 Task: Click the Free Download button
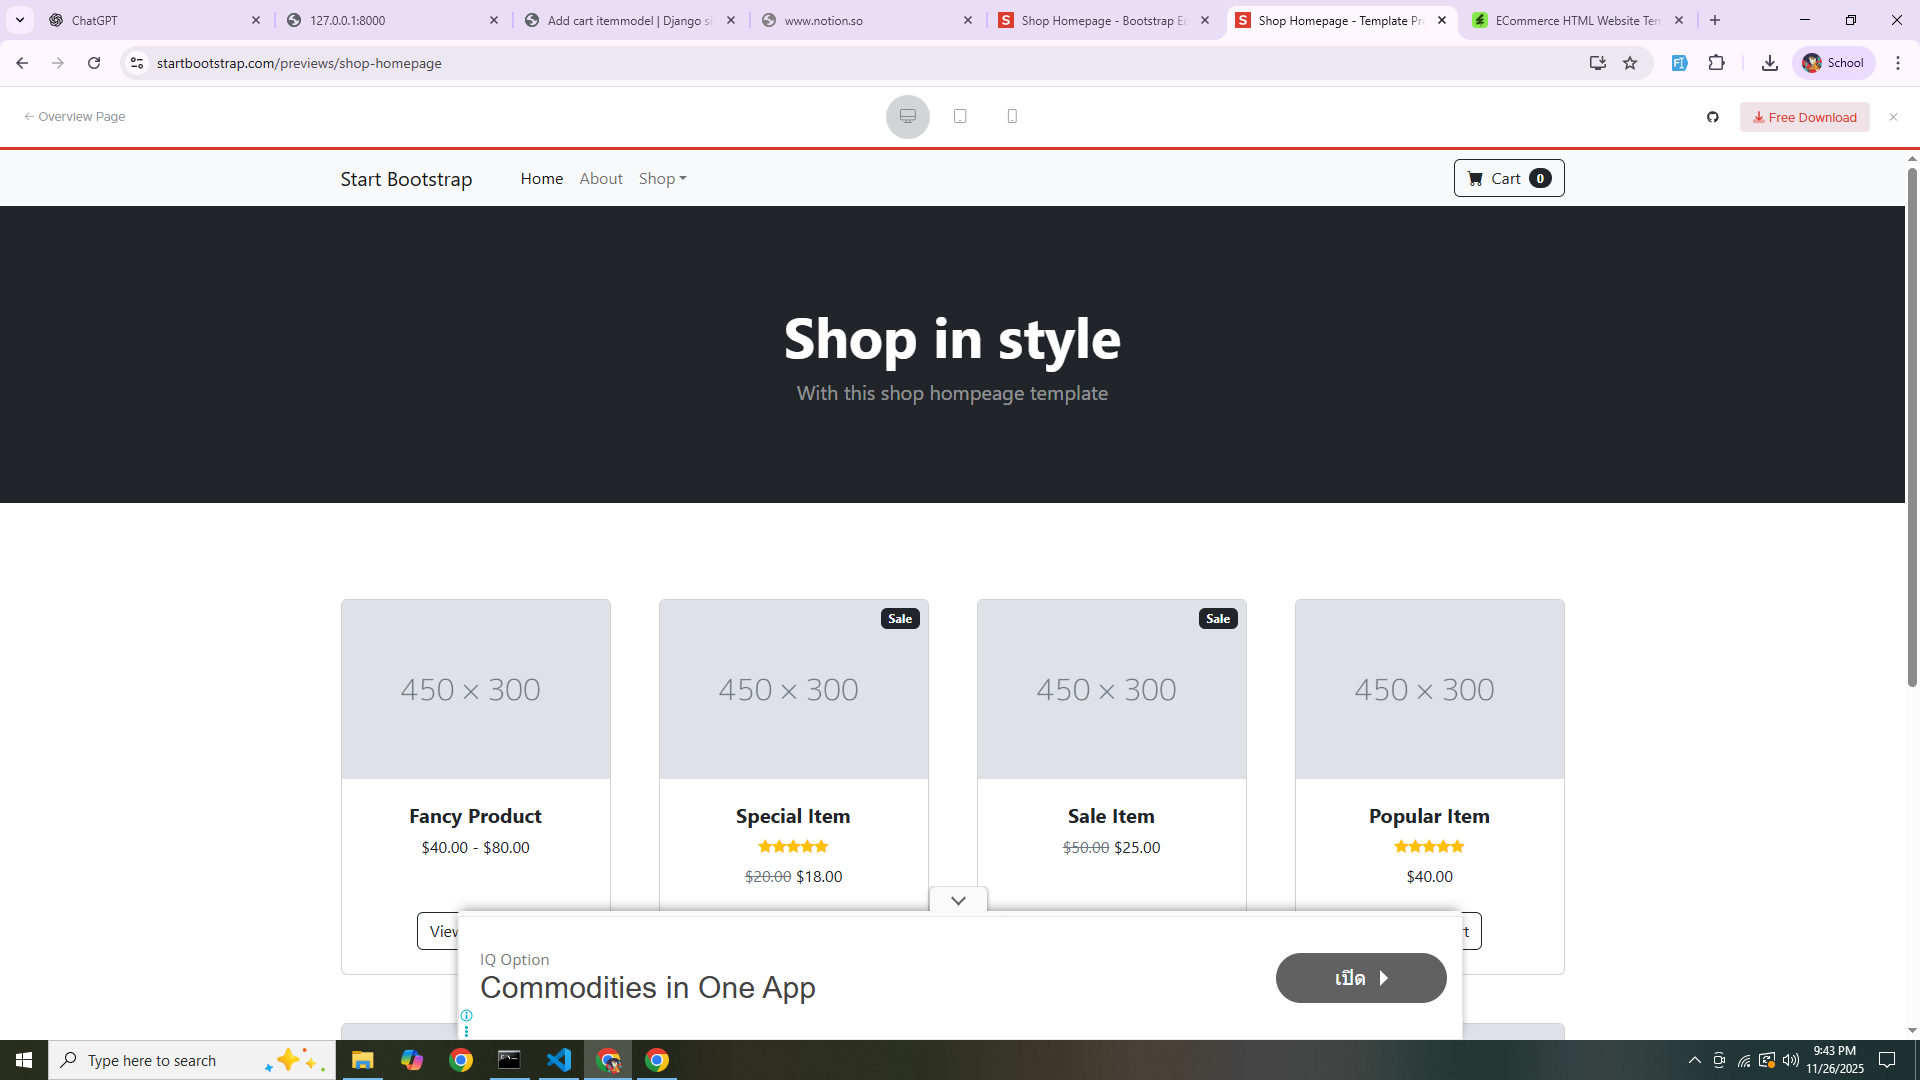(x=1804, y=117)
